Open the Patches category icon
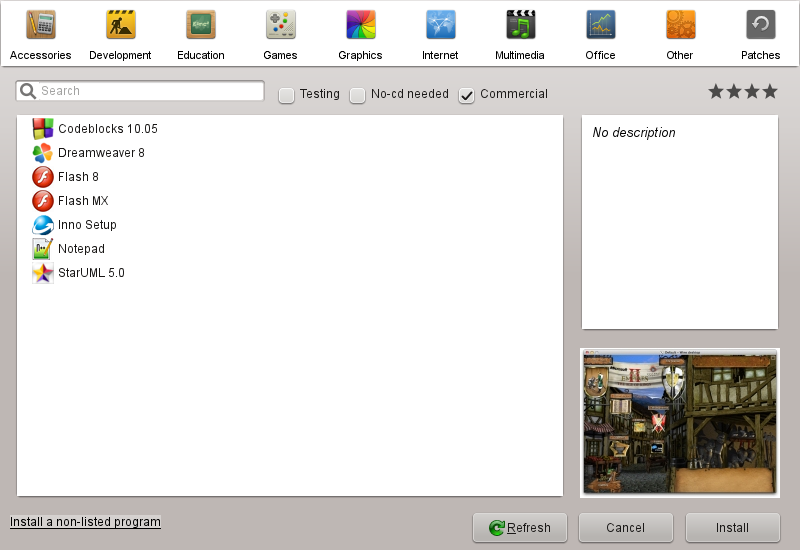The height and width of the screenshot is (550, 800). click(761, 24)
